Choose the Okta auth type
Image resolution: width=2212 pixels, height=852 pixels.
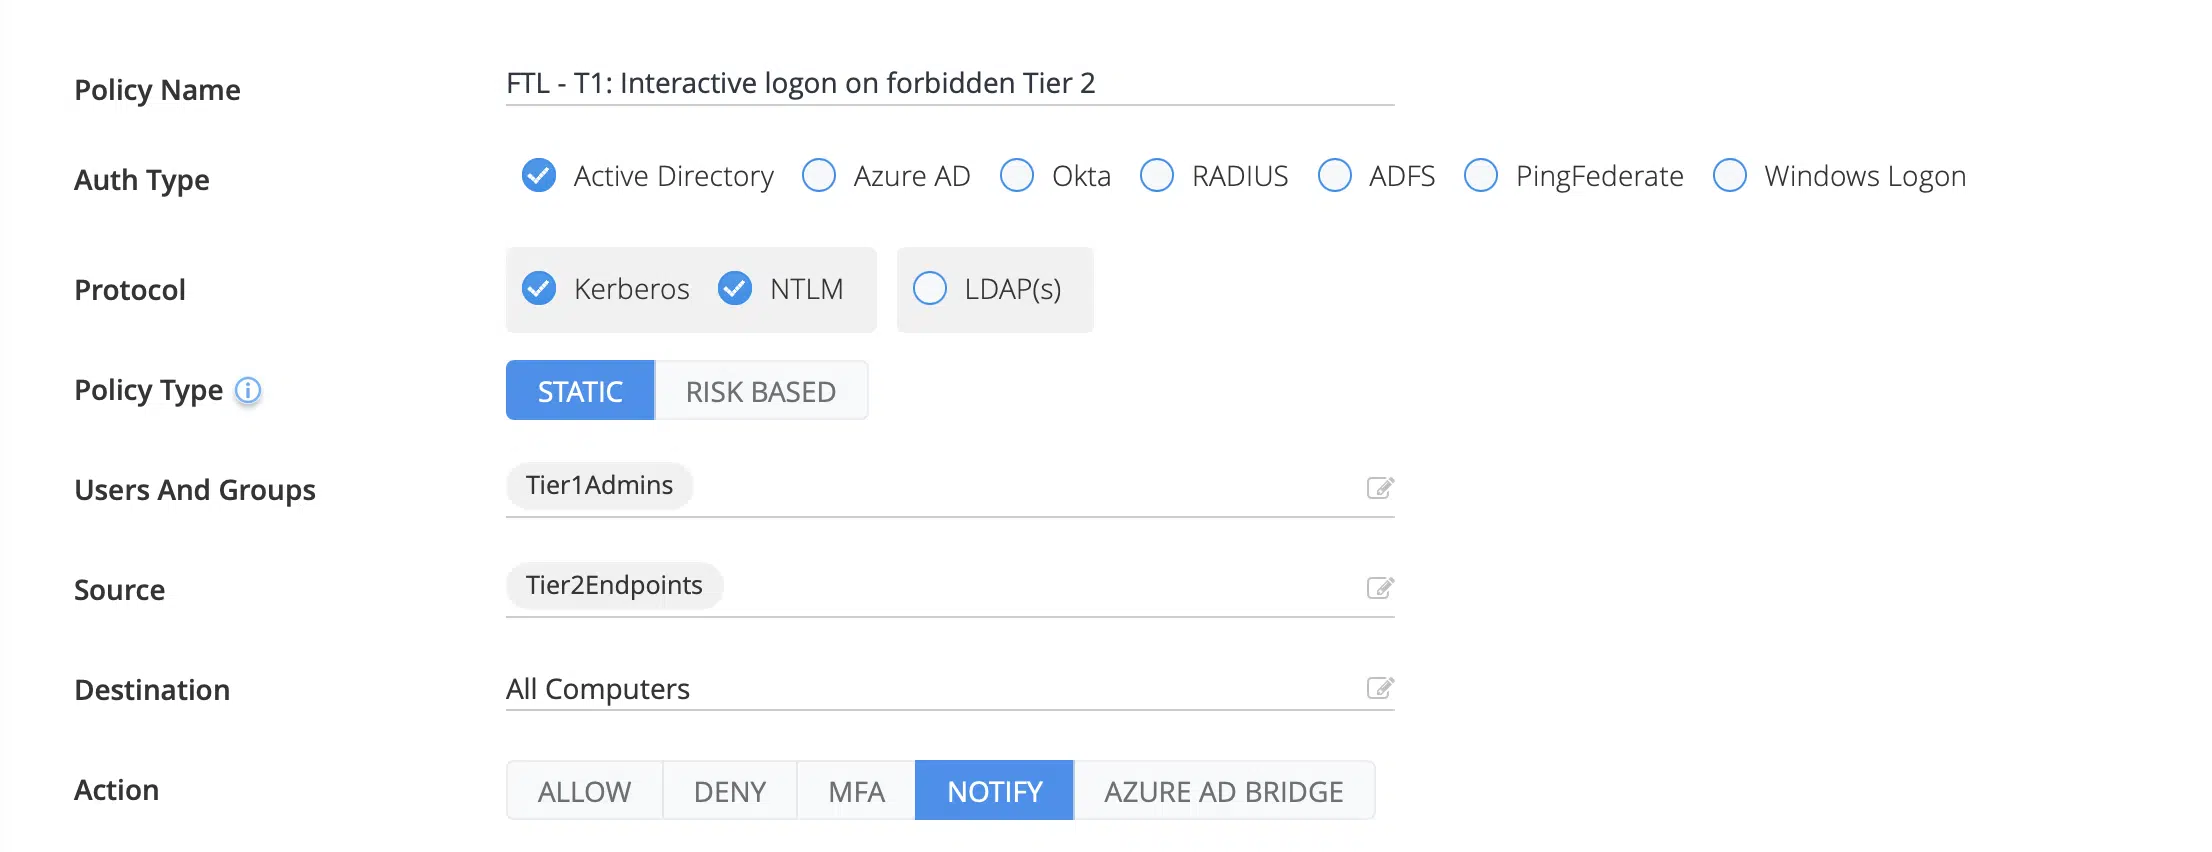(1017, 175)
